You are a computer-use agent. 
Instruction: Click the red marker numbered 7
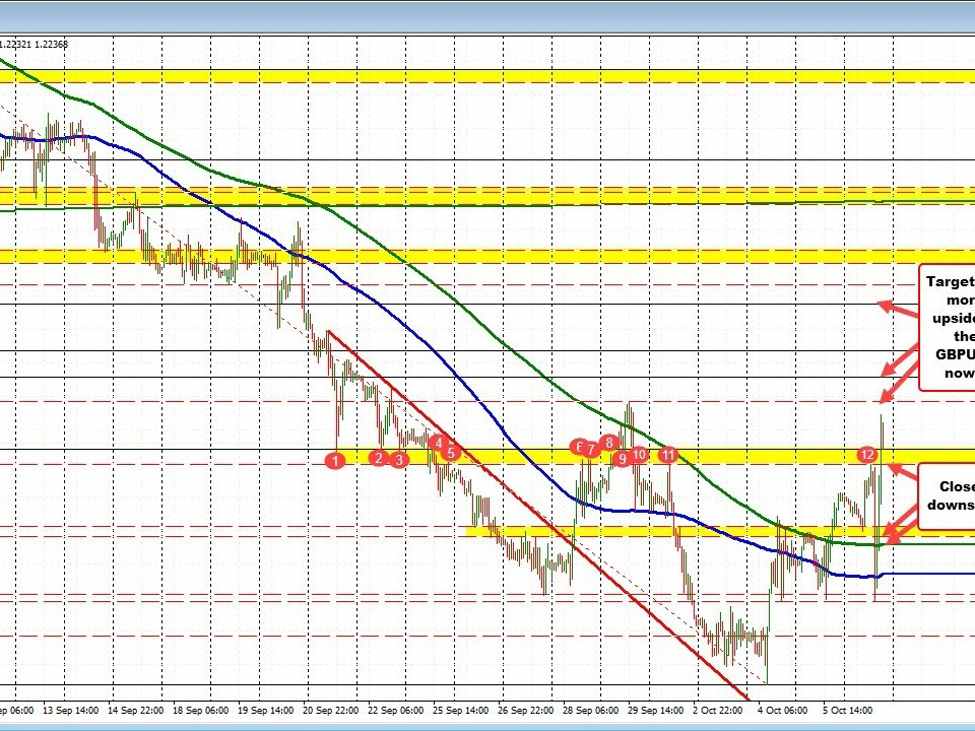tap(592, 449)
